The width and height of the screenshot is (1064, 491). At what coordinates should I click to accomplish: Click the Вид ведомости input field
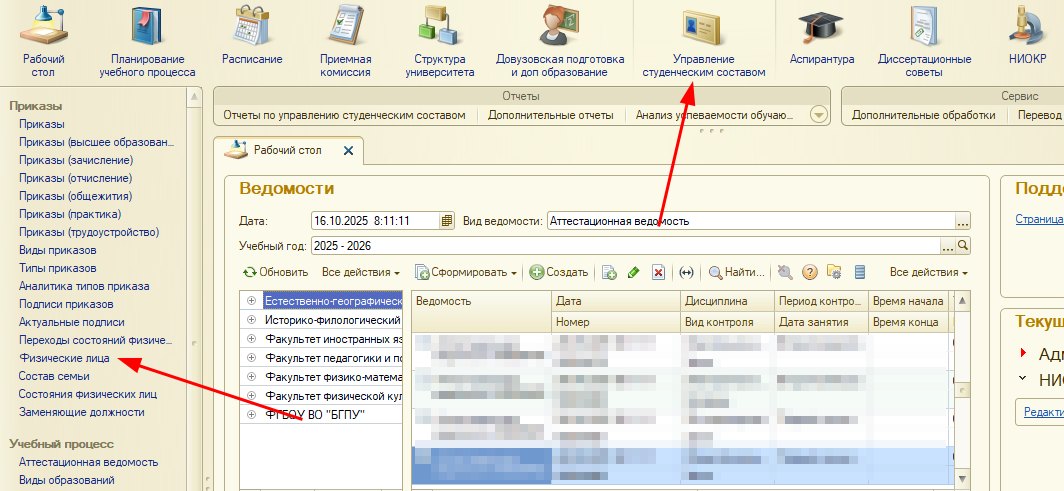[x=750, y=221]
